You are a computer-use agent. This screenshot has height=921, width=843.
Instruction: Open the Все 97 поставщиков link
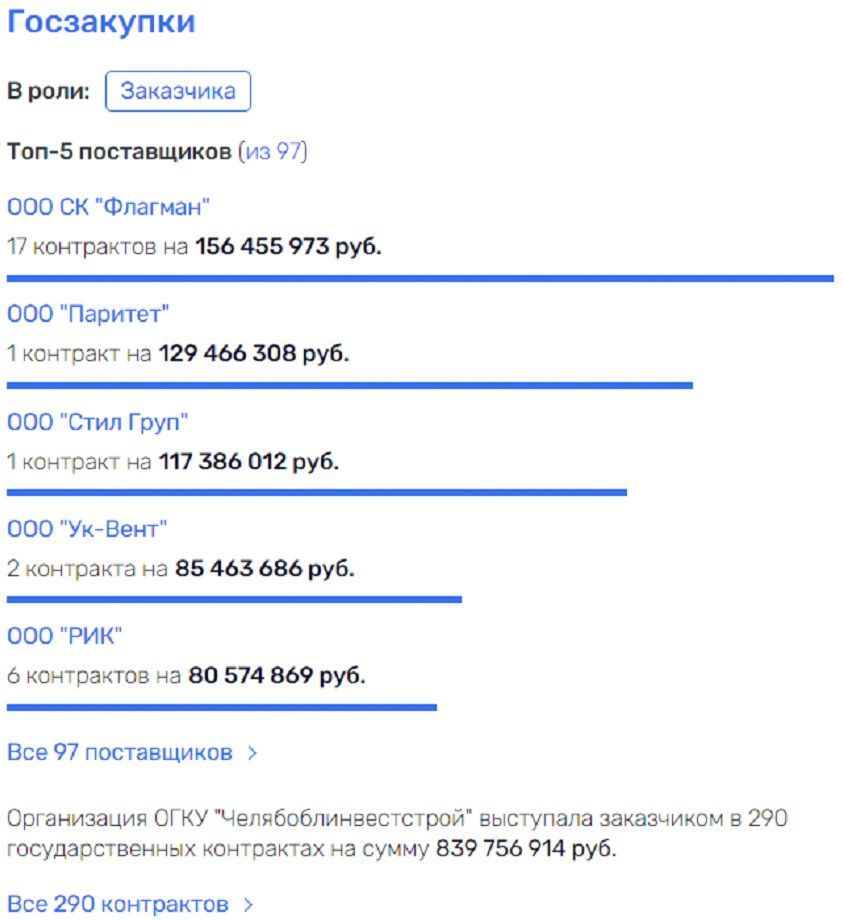[x=120, y=752]
